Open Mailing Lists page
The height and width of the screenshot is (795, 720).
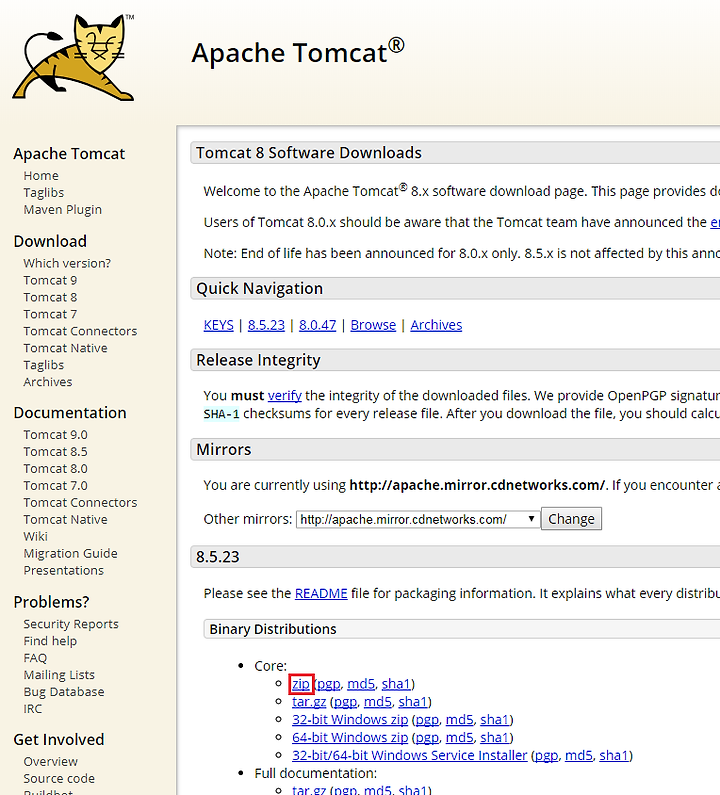(59, 675)
